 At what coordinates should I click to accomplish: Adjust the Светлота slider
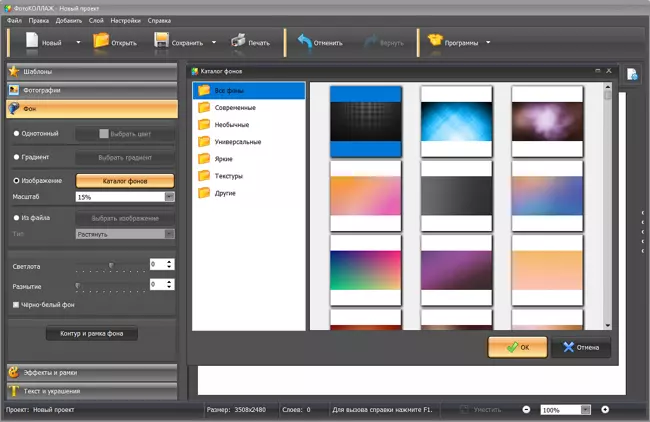(111, 265)
